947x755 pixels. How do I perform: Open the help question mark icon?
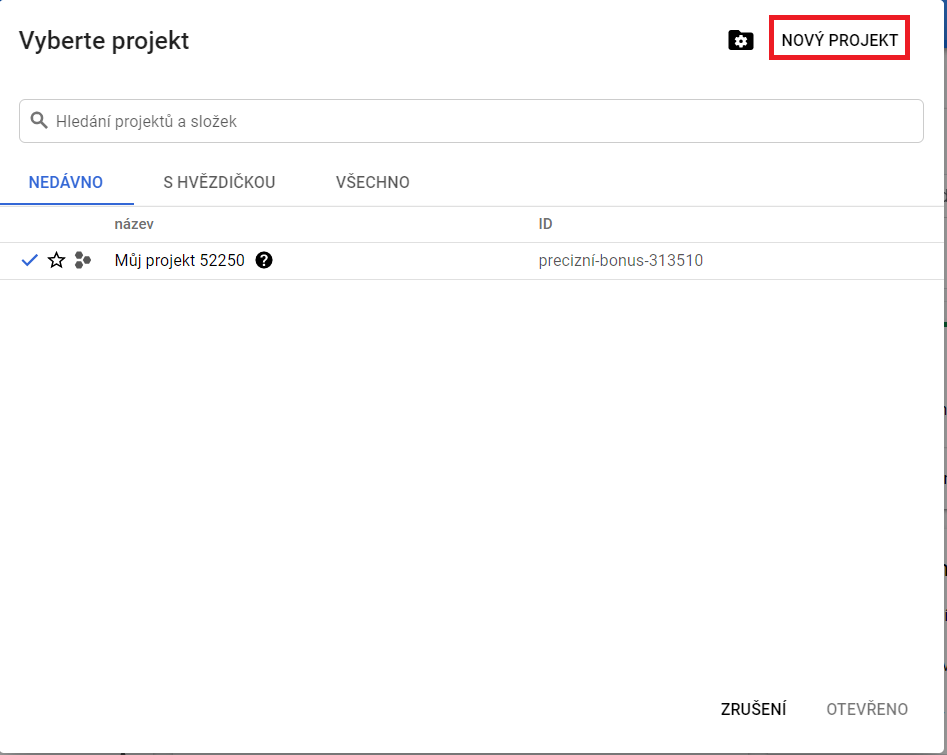[264, 261]
